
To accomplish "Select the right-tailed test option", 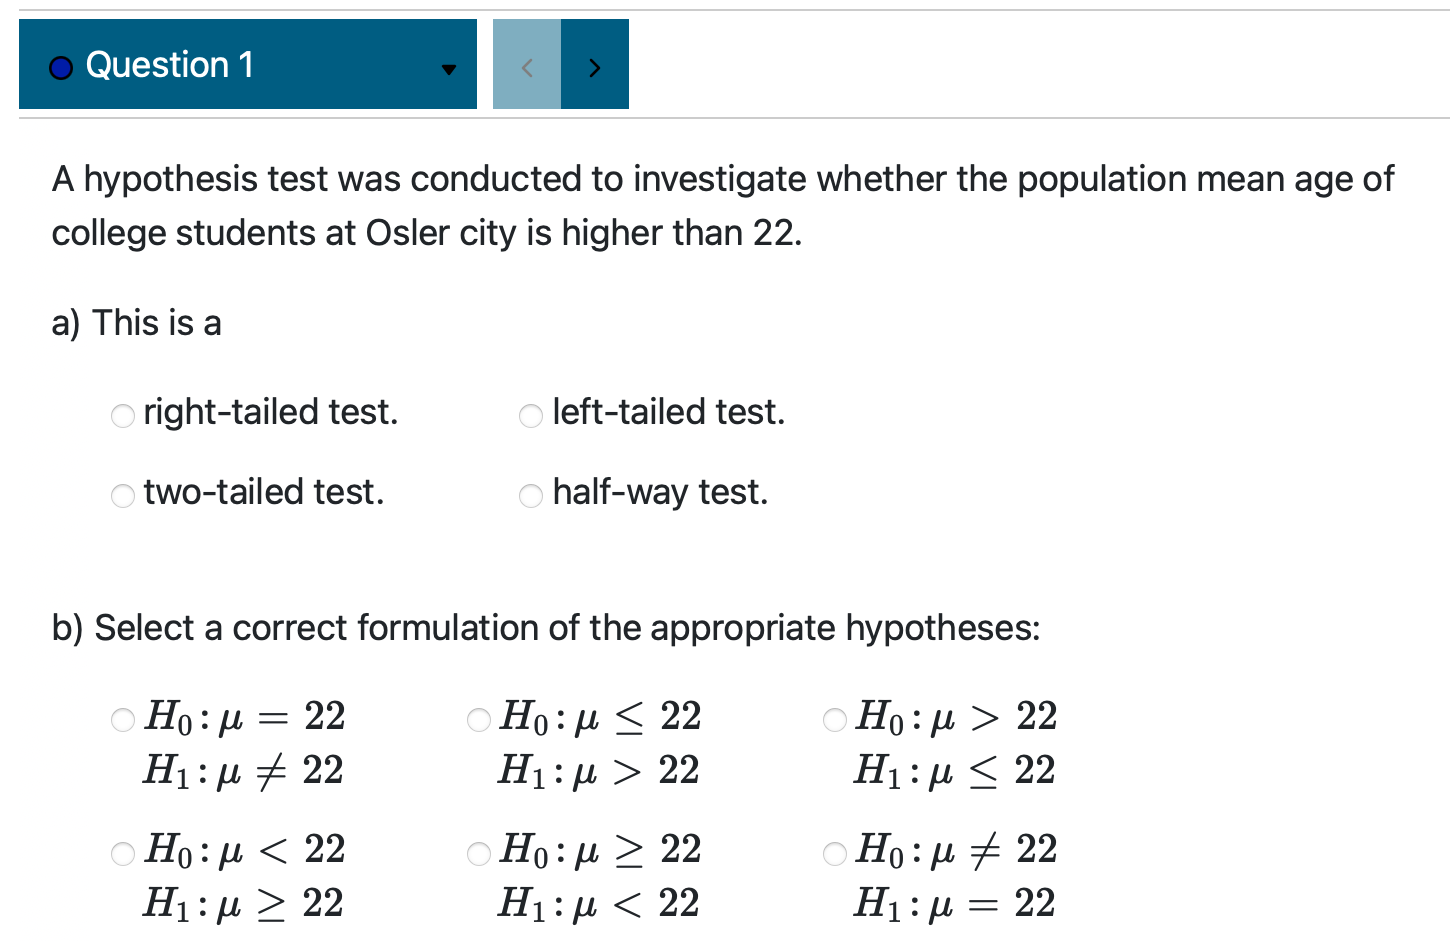I will pyautogui.click(x=122, y=415).
